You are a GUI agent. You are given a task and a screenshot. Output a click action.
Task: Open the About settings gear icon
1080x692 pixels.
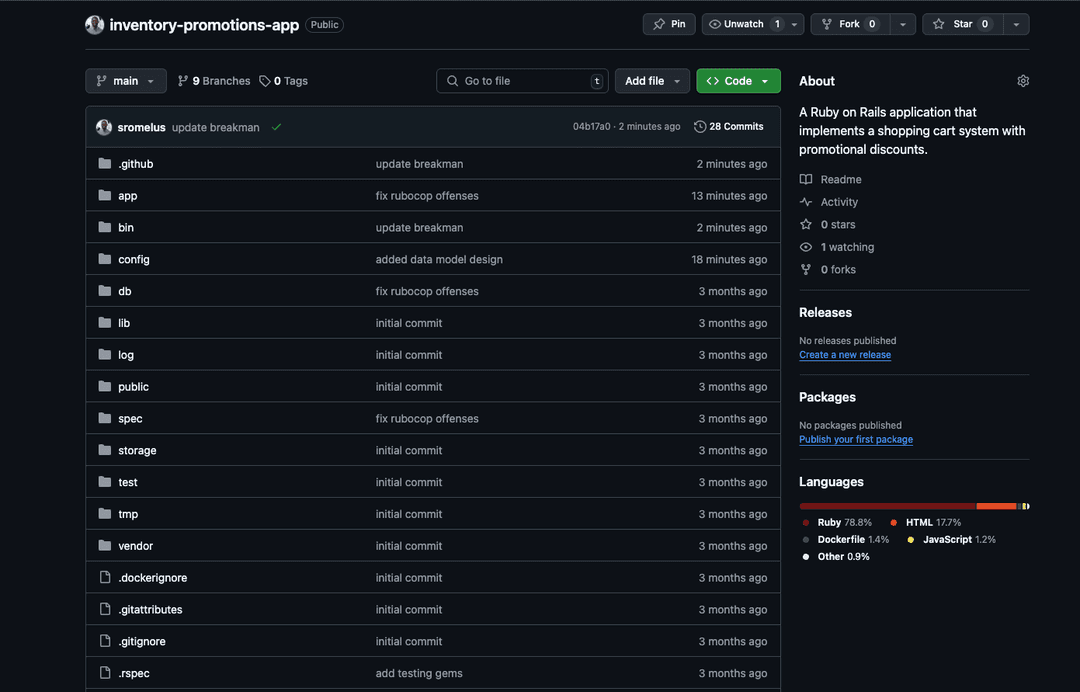tap(1022, 81)
